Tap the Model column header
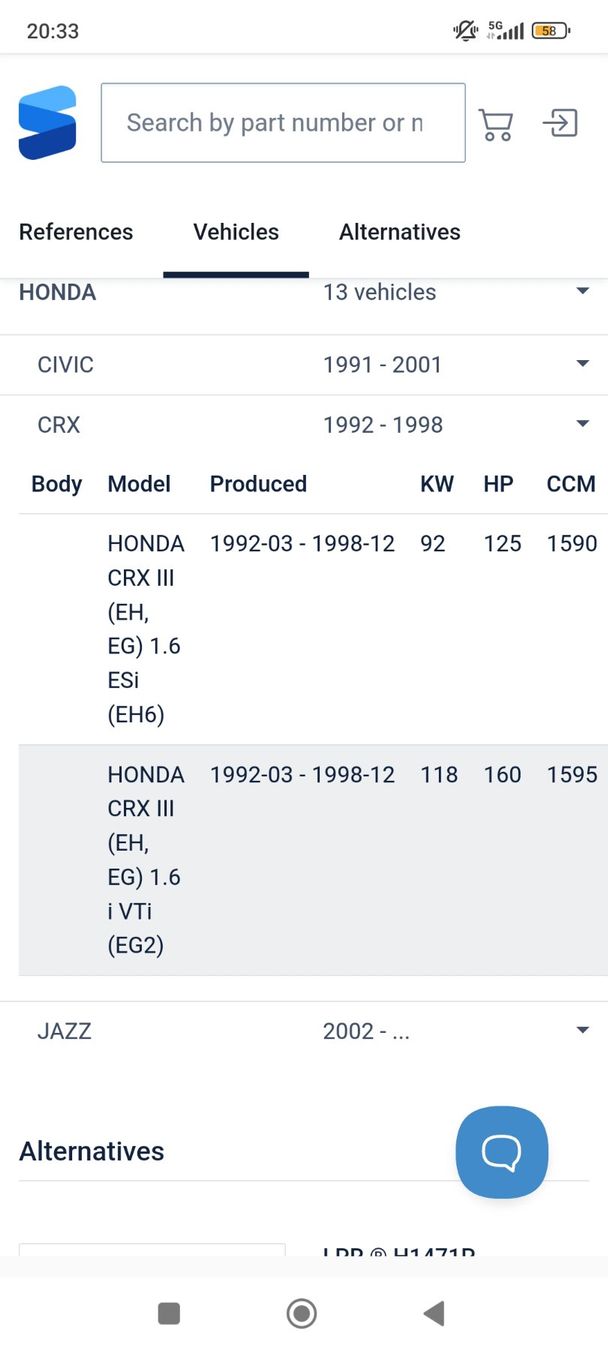 click(x=139, y=484)
